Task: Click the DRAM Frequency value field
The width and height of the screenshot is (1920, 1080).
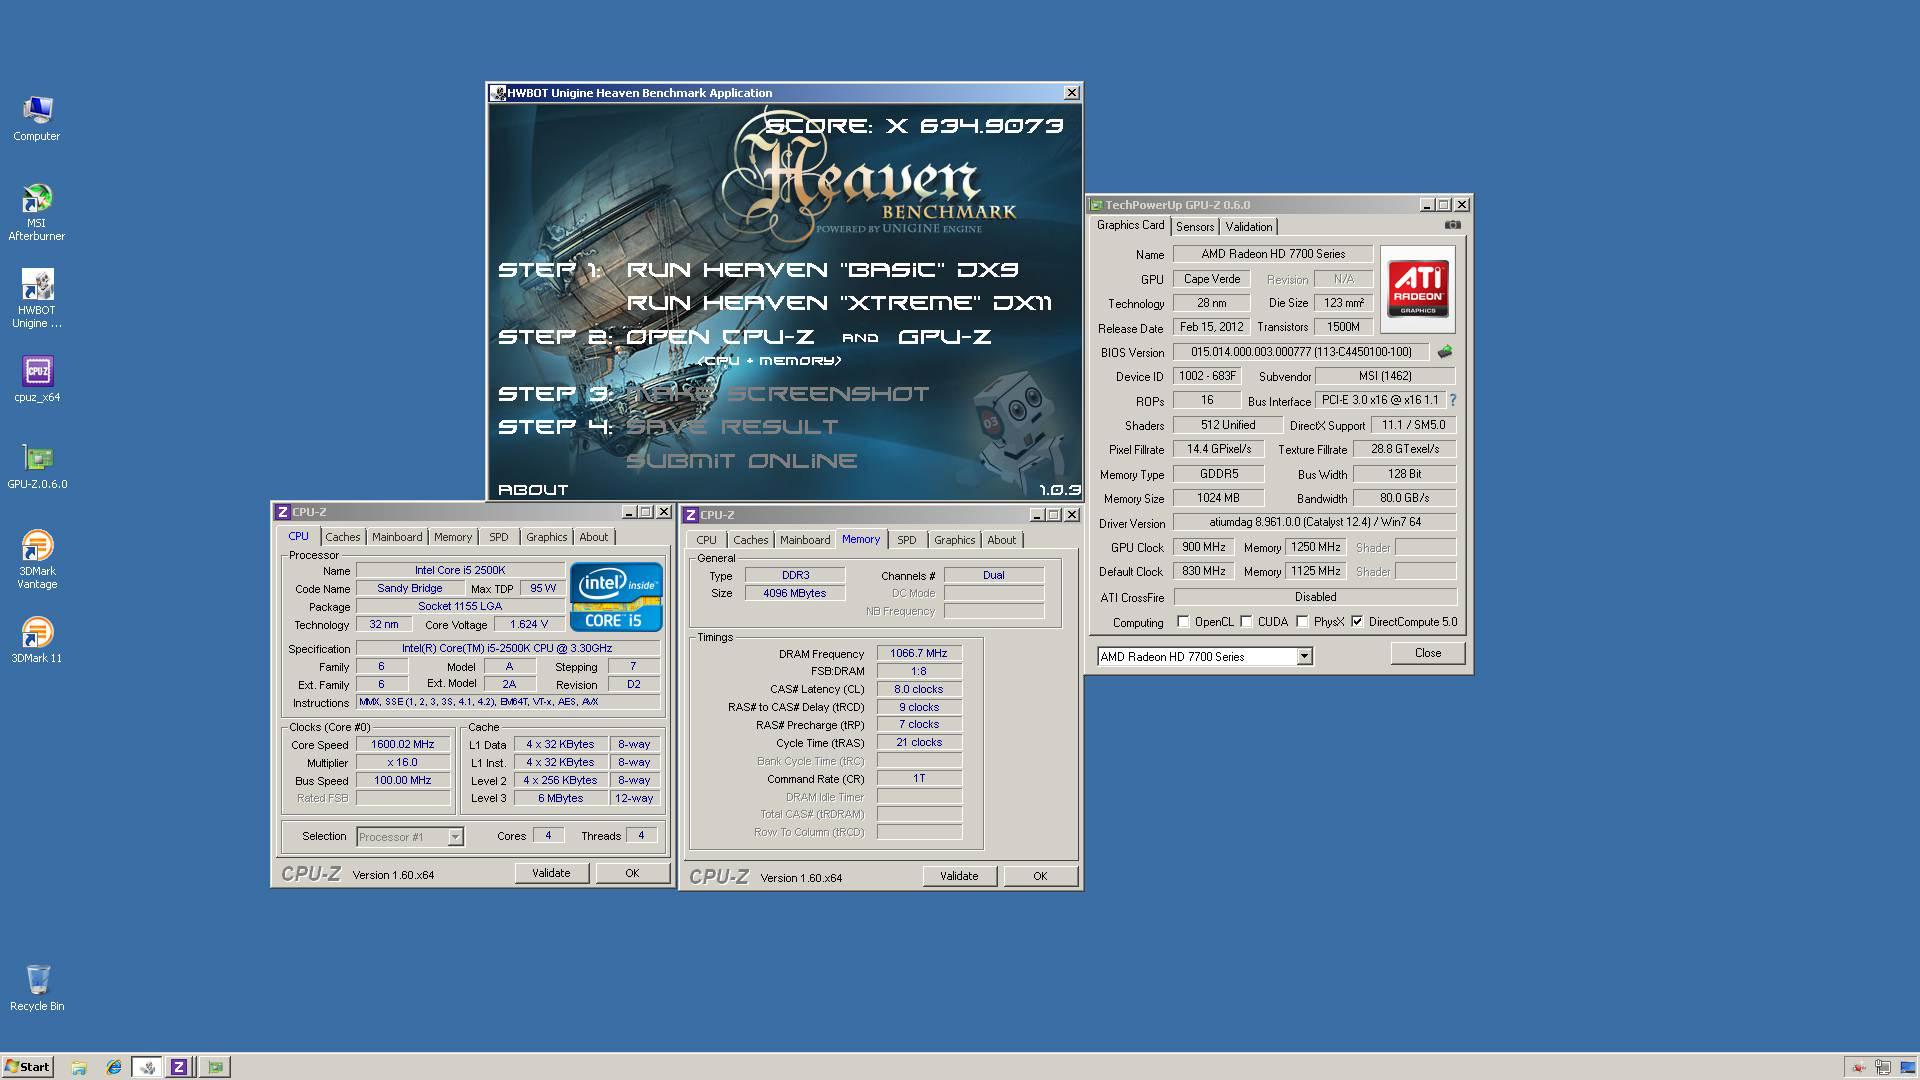Action: [919, 653]
